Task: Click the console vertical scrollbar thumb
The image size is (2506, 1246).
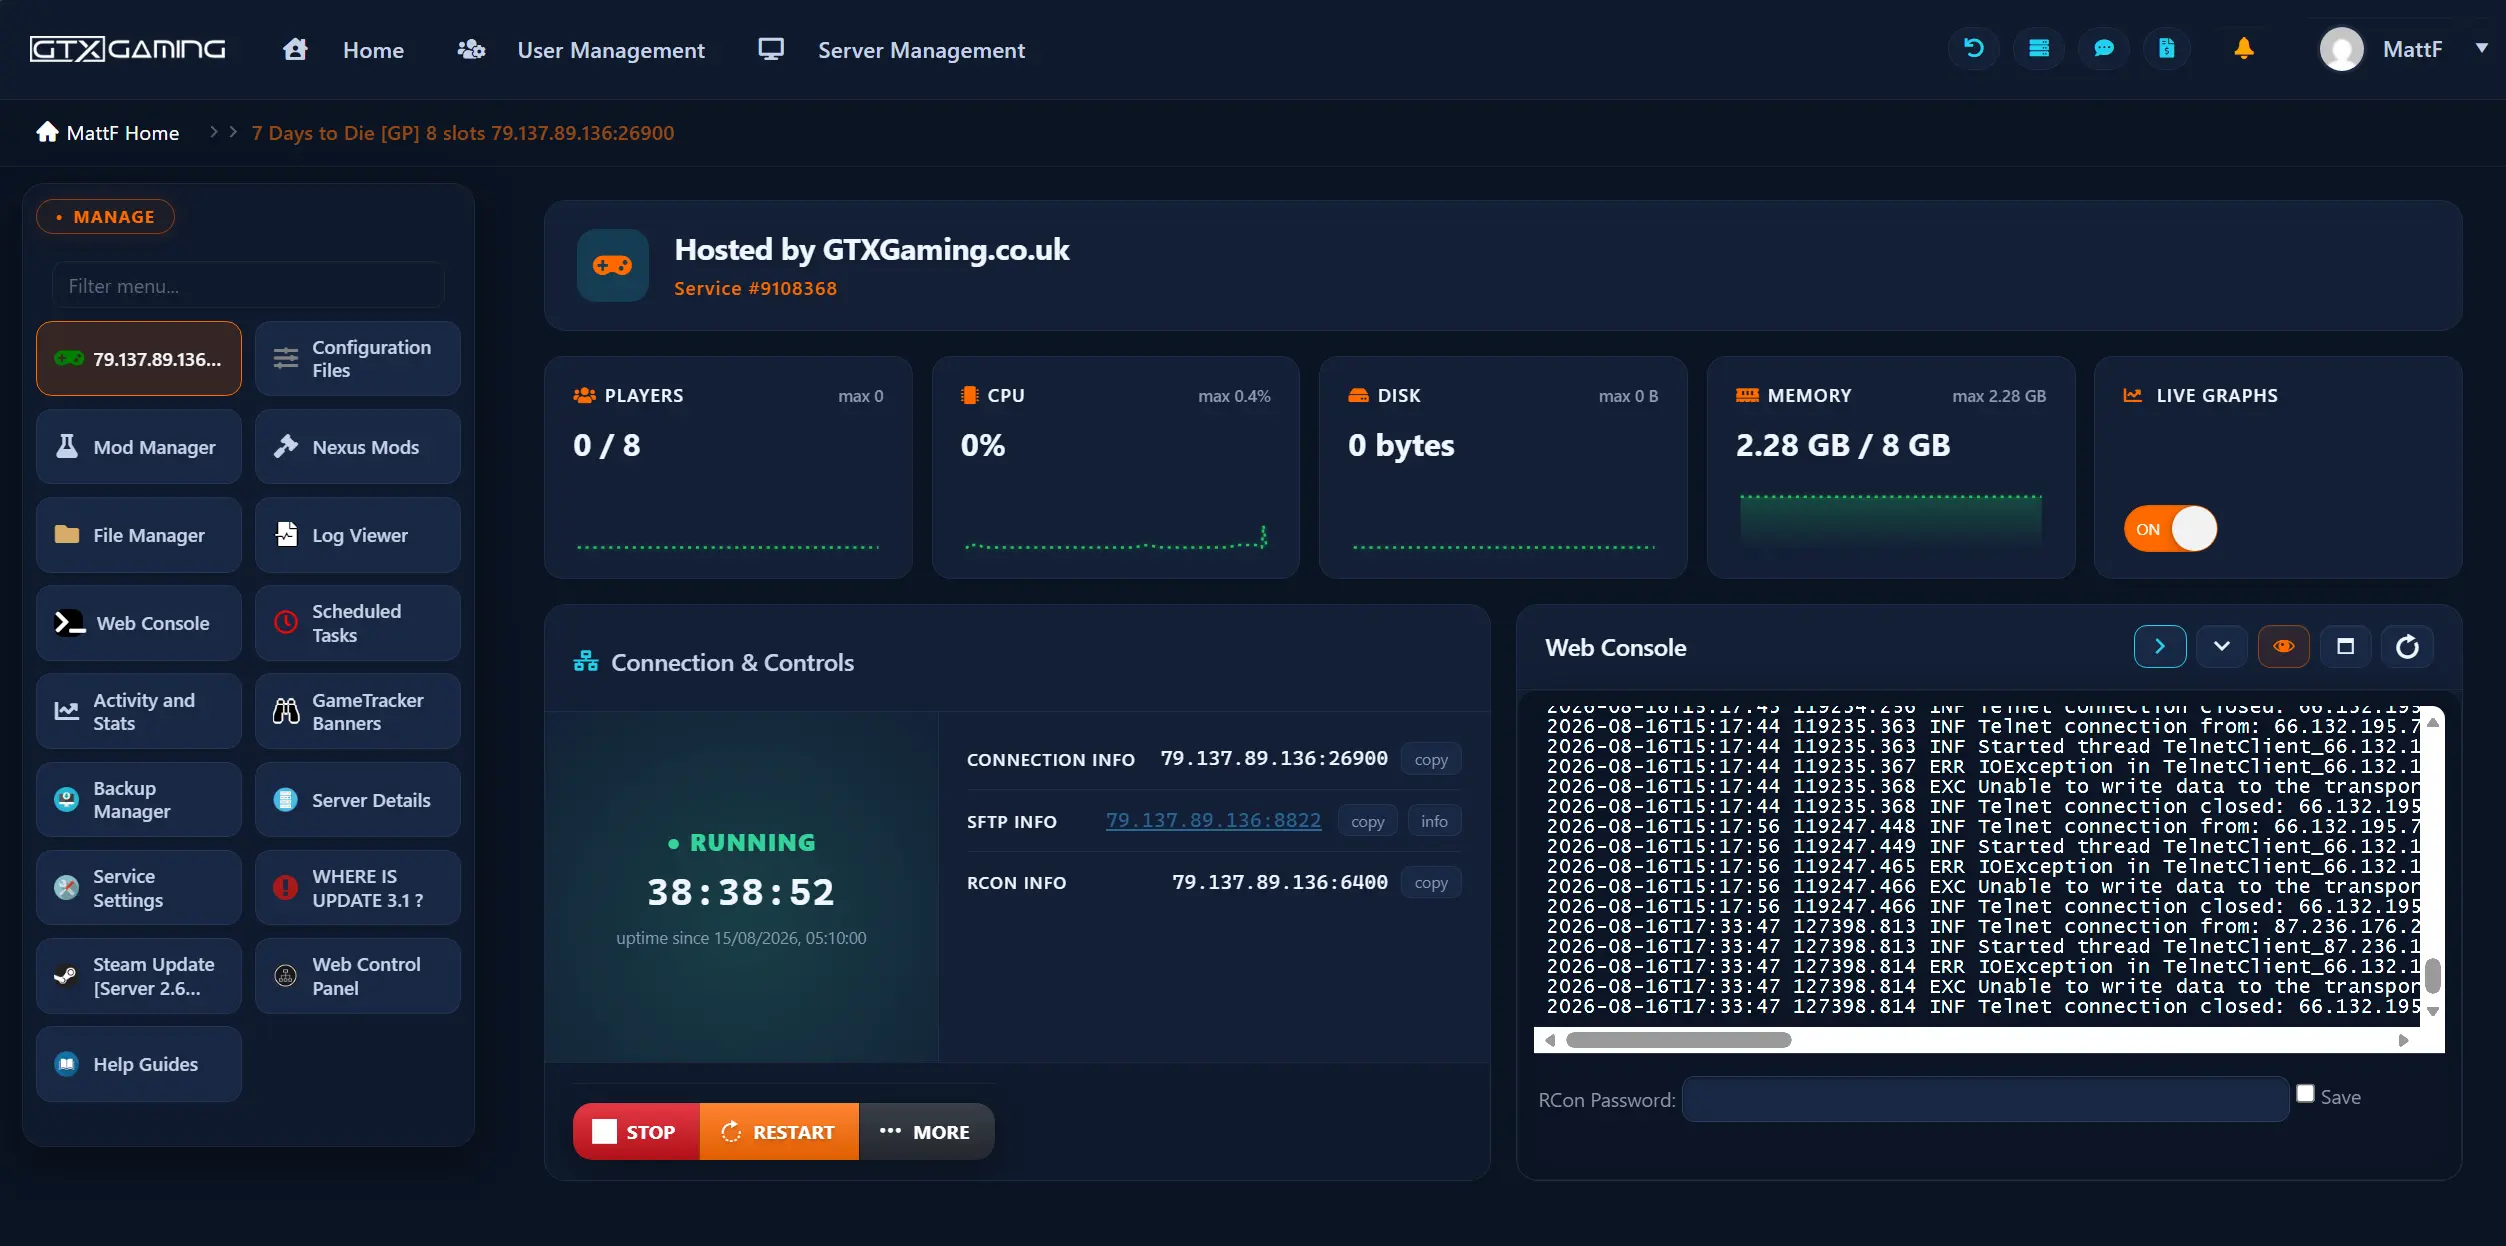Action: click(2433, 976)
